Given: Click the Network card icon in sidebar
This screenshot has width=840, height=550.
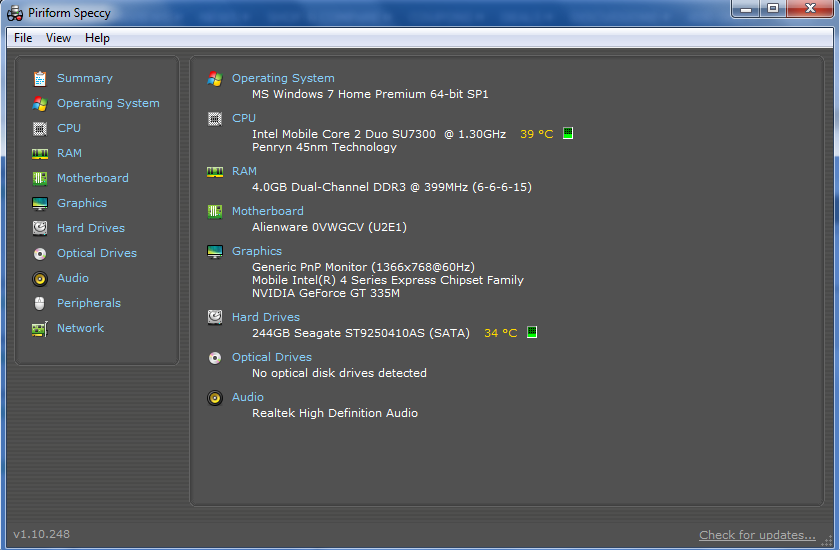Looking at the screenshot, I should (x=40, y=328).
